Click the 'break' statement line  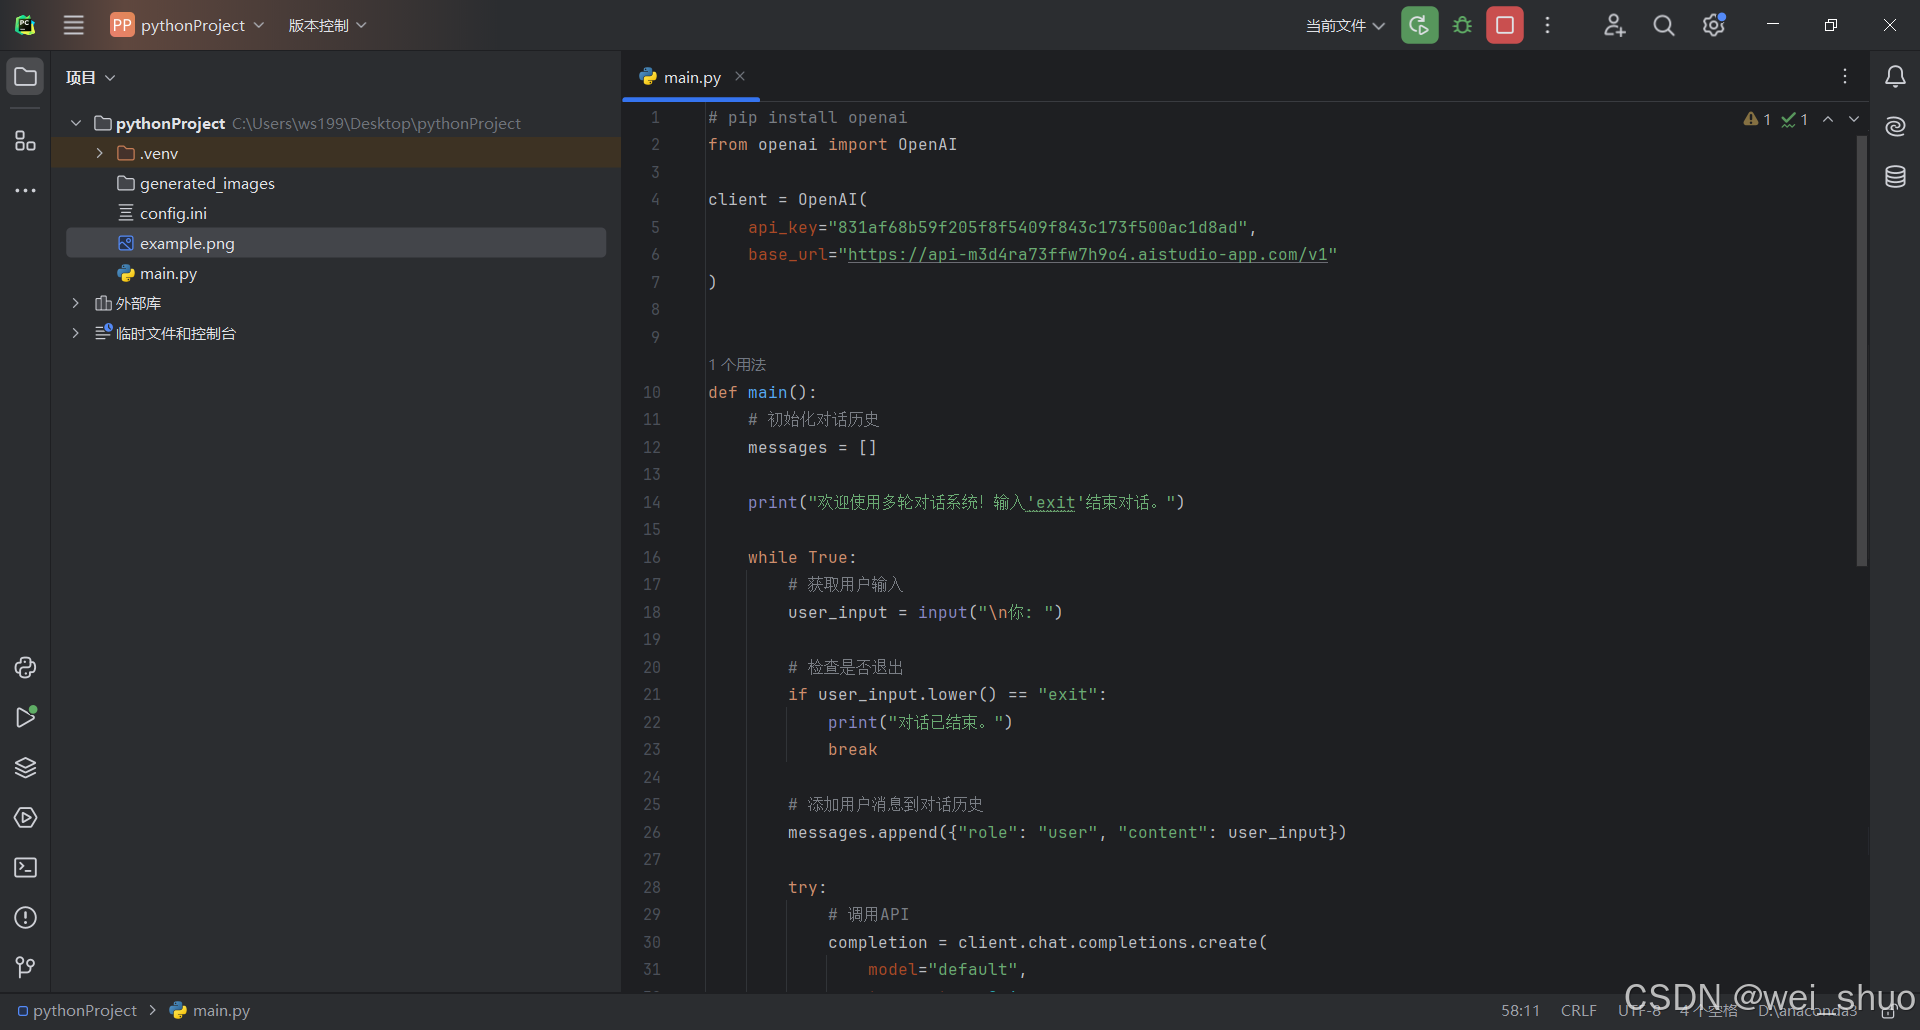point(852,750)
